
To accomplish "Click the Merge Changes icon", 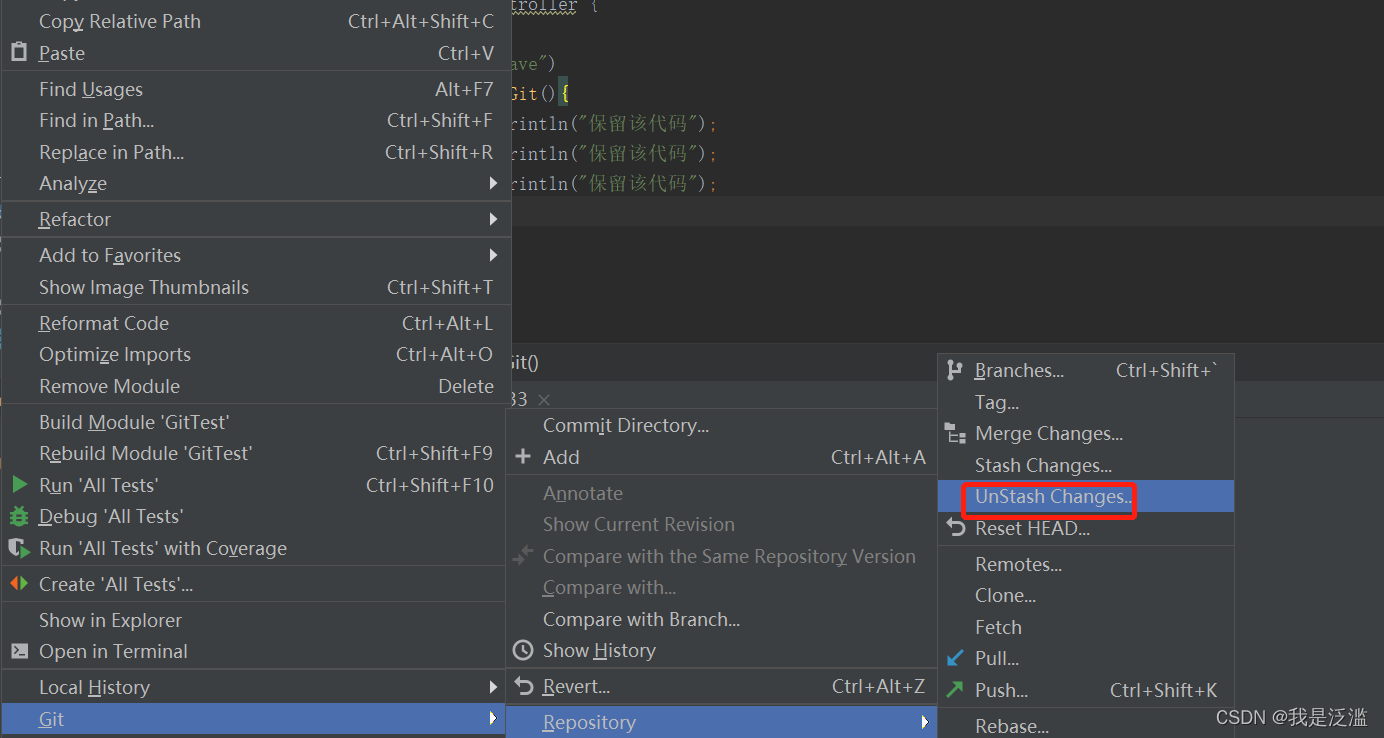I will 955,433.
